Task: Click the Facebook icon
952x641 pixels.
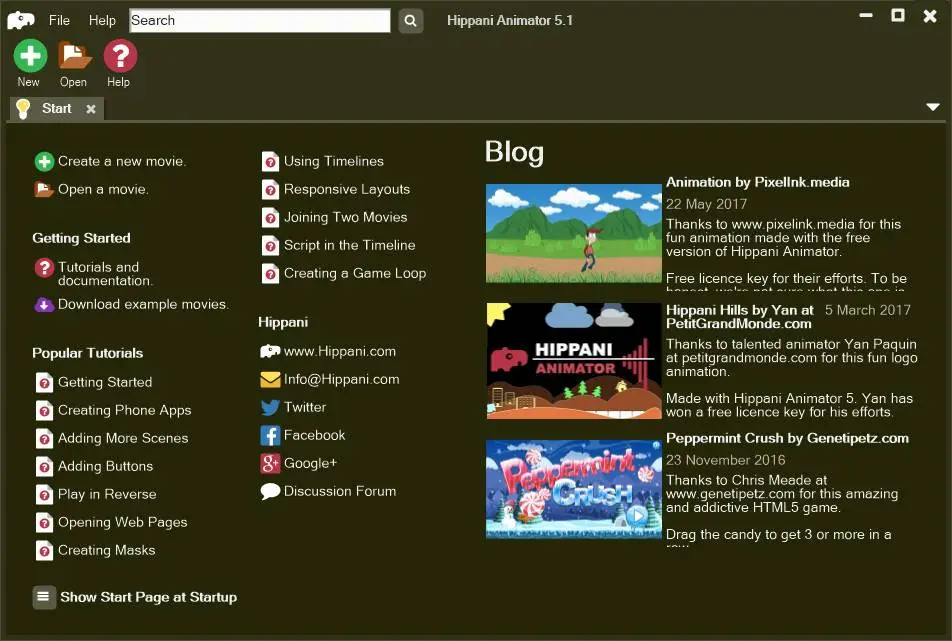Action: point(270,435)
